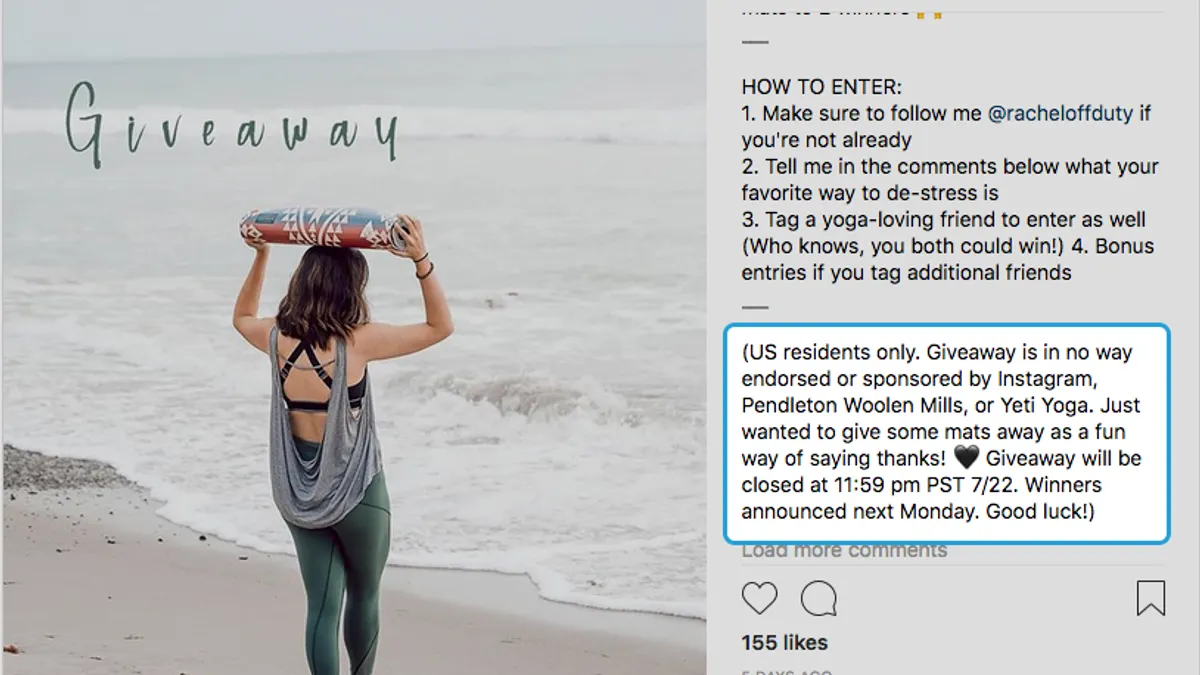Select the Giveaway script text on the photo
The image size is (1200, 675).
click(x=232, y=125)
